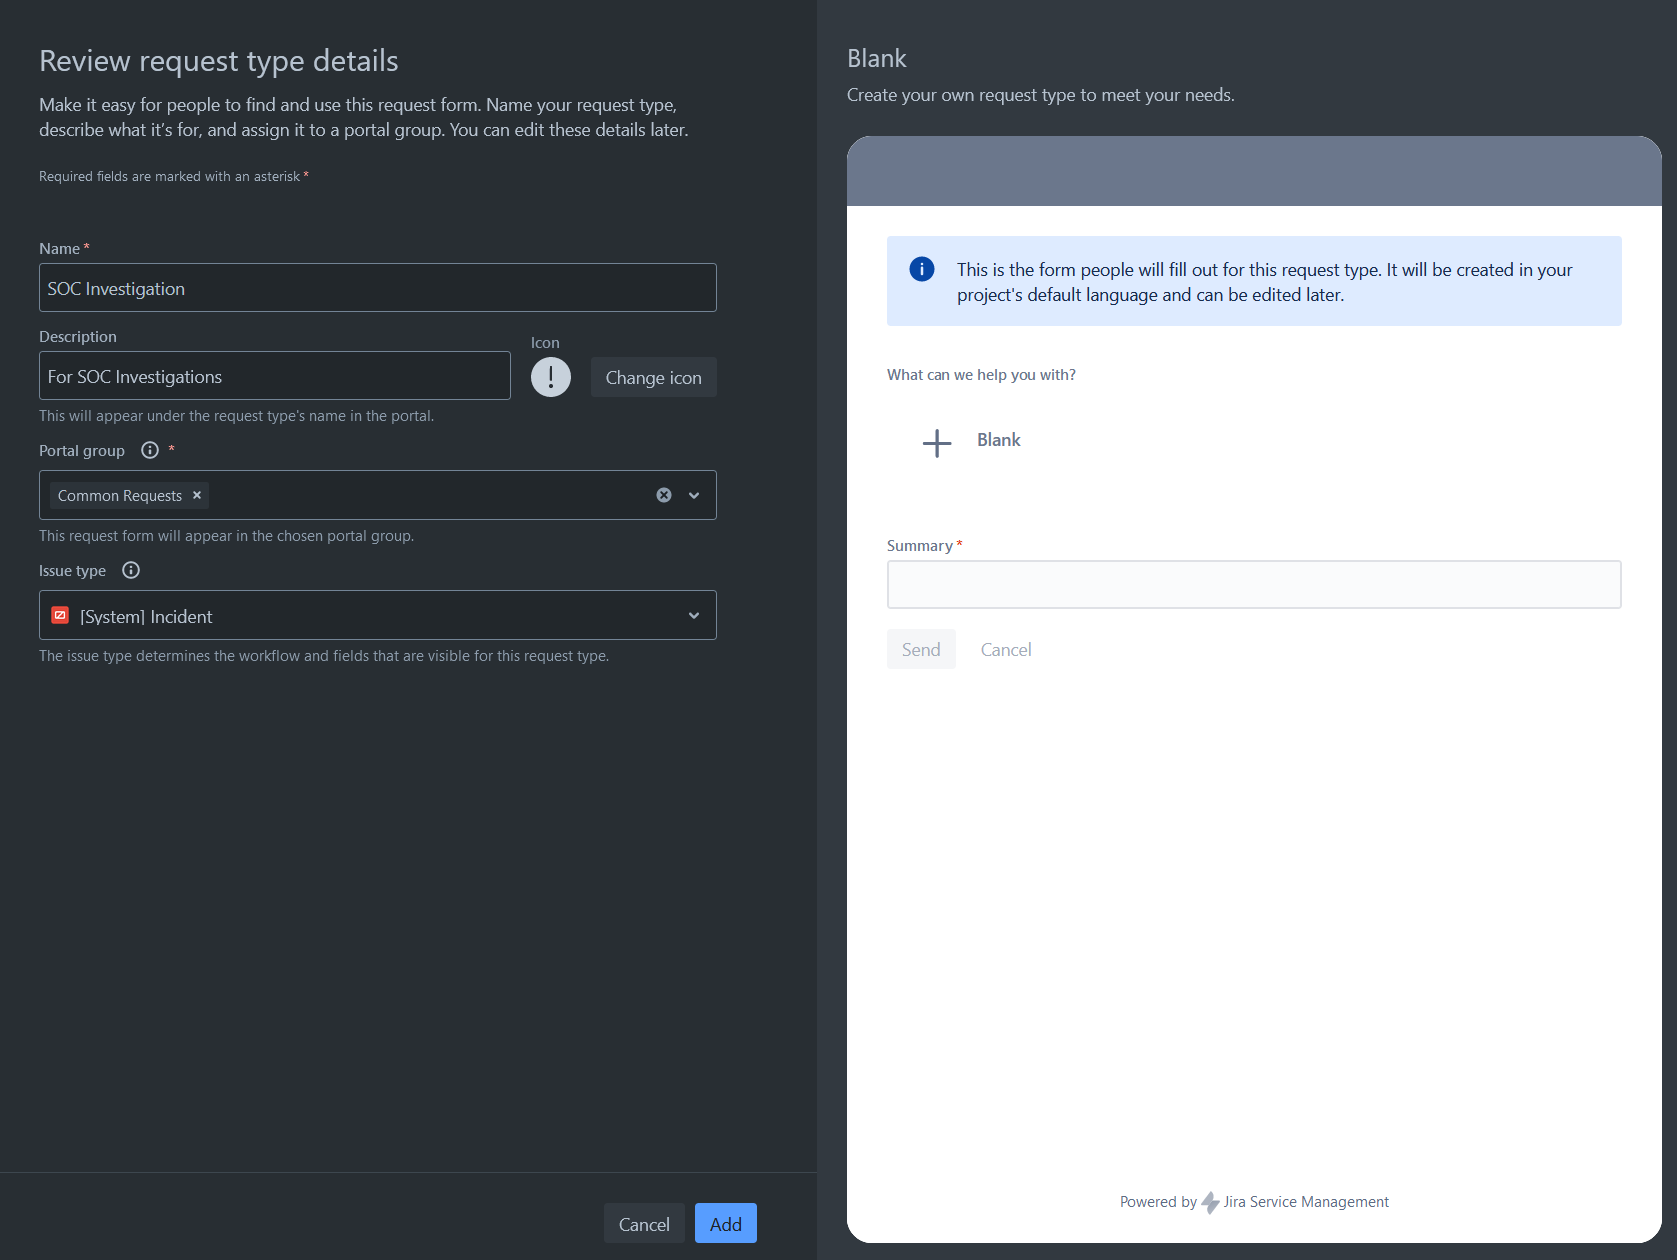The image size is (1677, 1260).
Task: Open the Issue type dropdown arrow
Action: 694,616
